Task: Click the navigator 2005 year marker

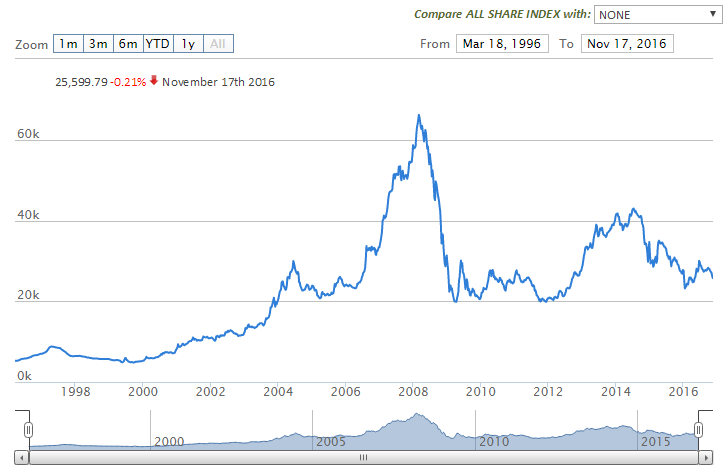Action: point(331,441)
